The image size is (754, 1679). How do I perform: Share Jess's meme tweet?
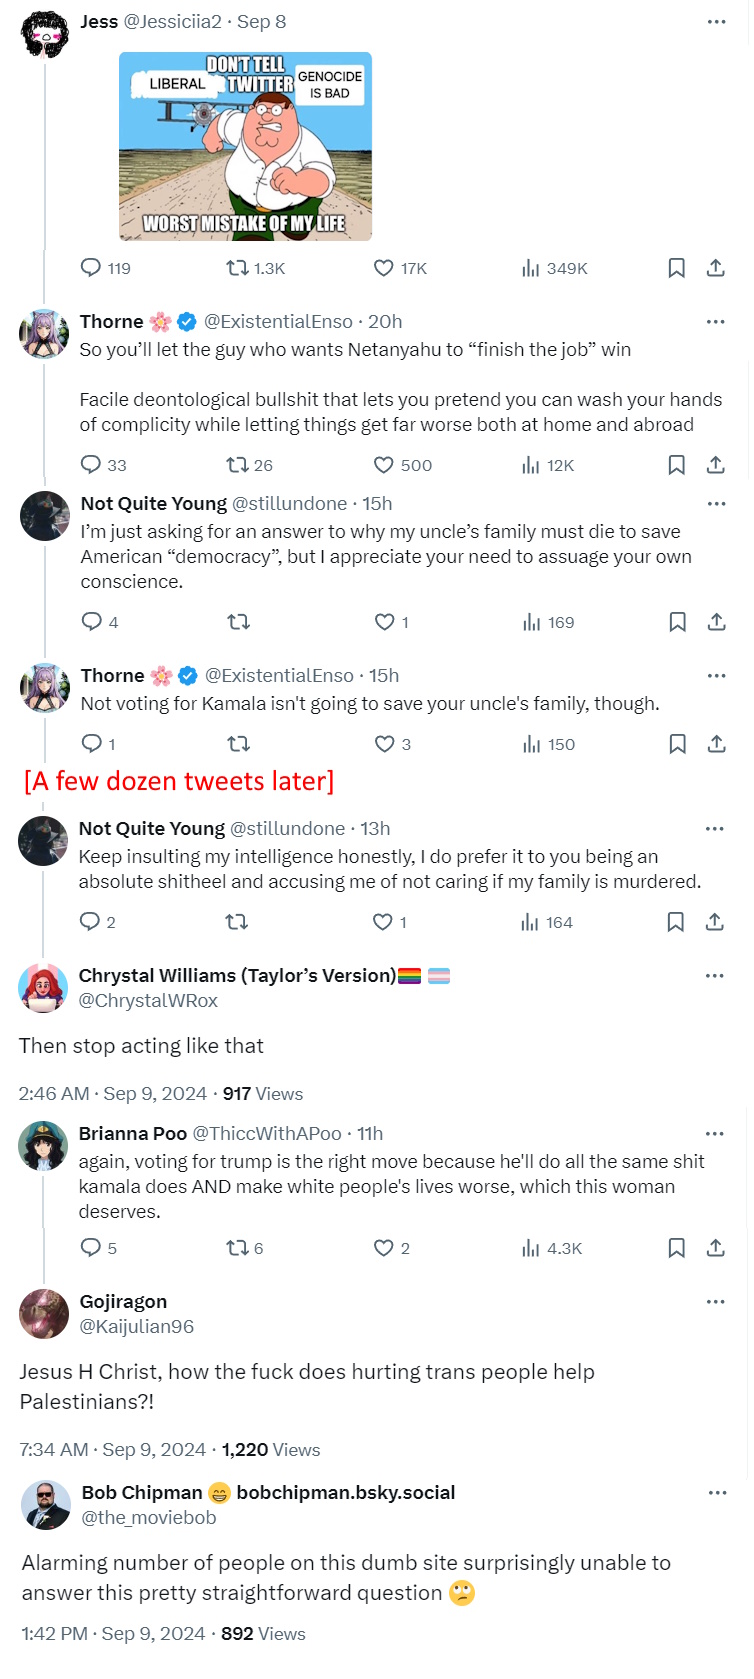tap(716, 268)
